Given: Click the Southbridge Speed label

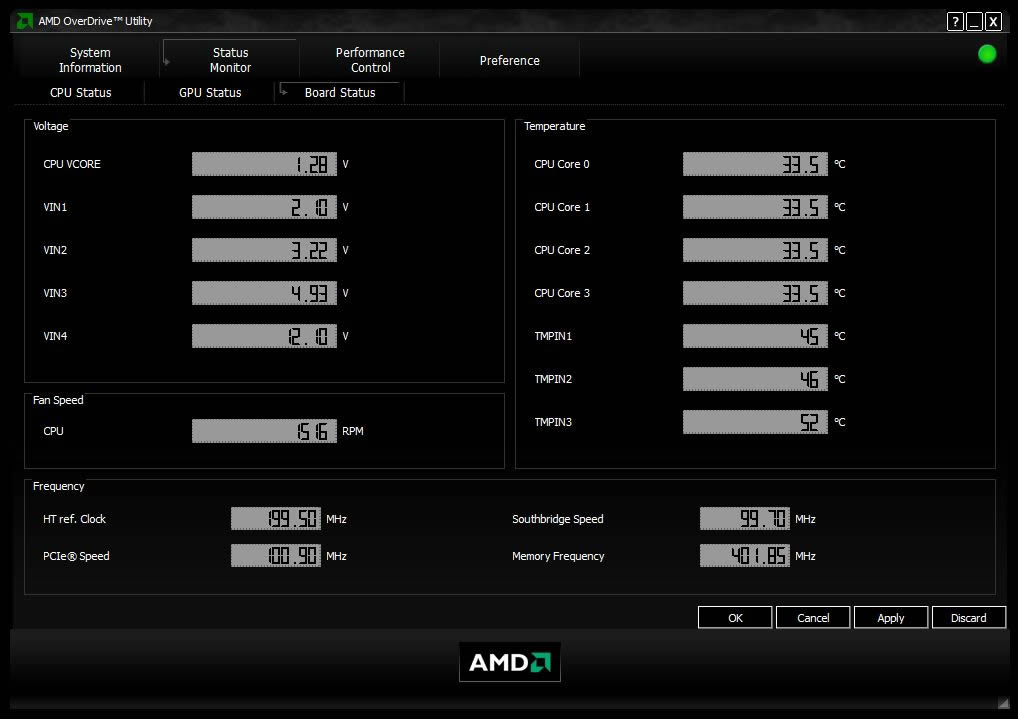Looking at the screenshot, I should [558, 519].
